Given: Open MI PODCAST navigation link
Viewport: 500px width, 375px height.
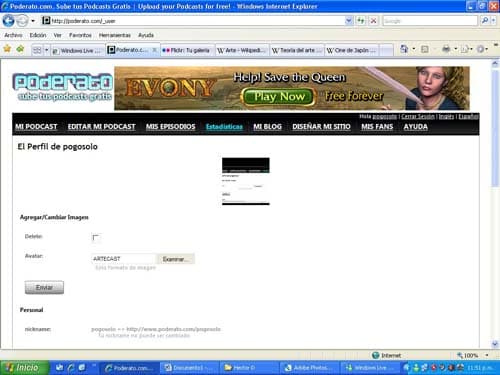Looking at the screenshot, I should 36,127.
